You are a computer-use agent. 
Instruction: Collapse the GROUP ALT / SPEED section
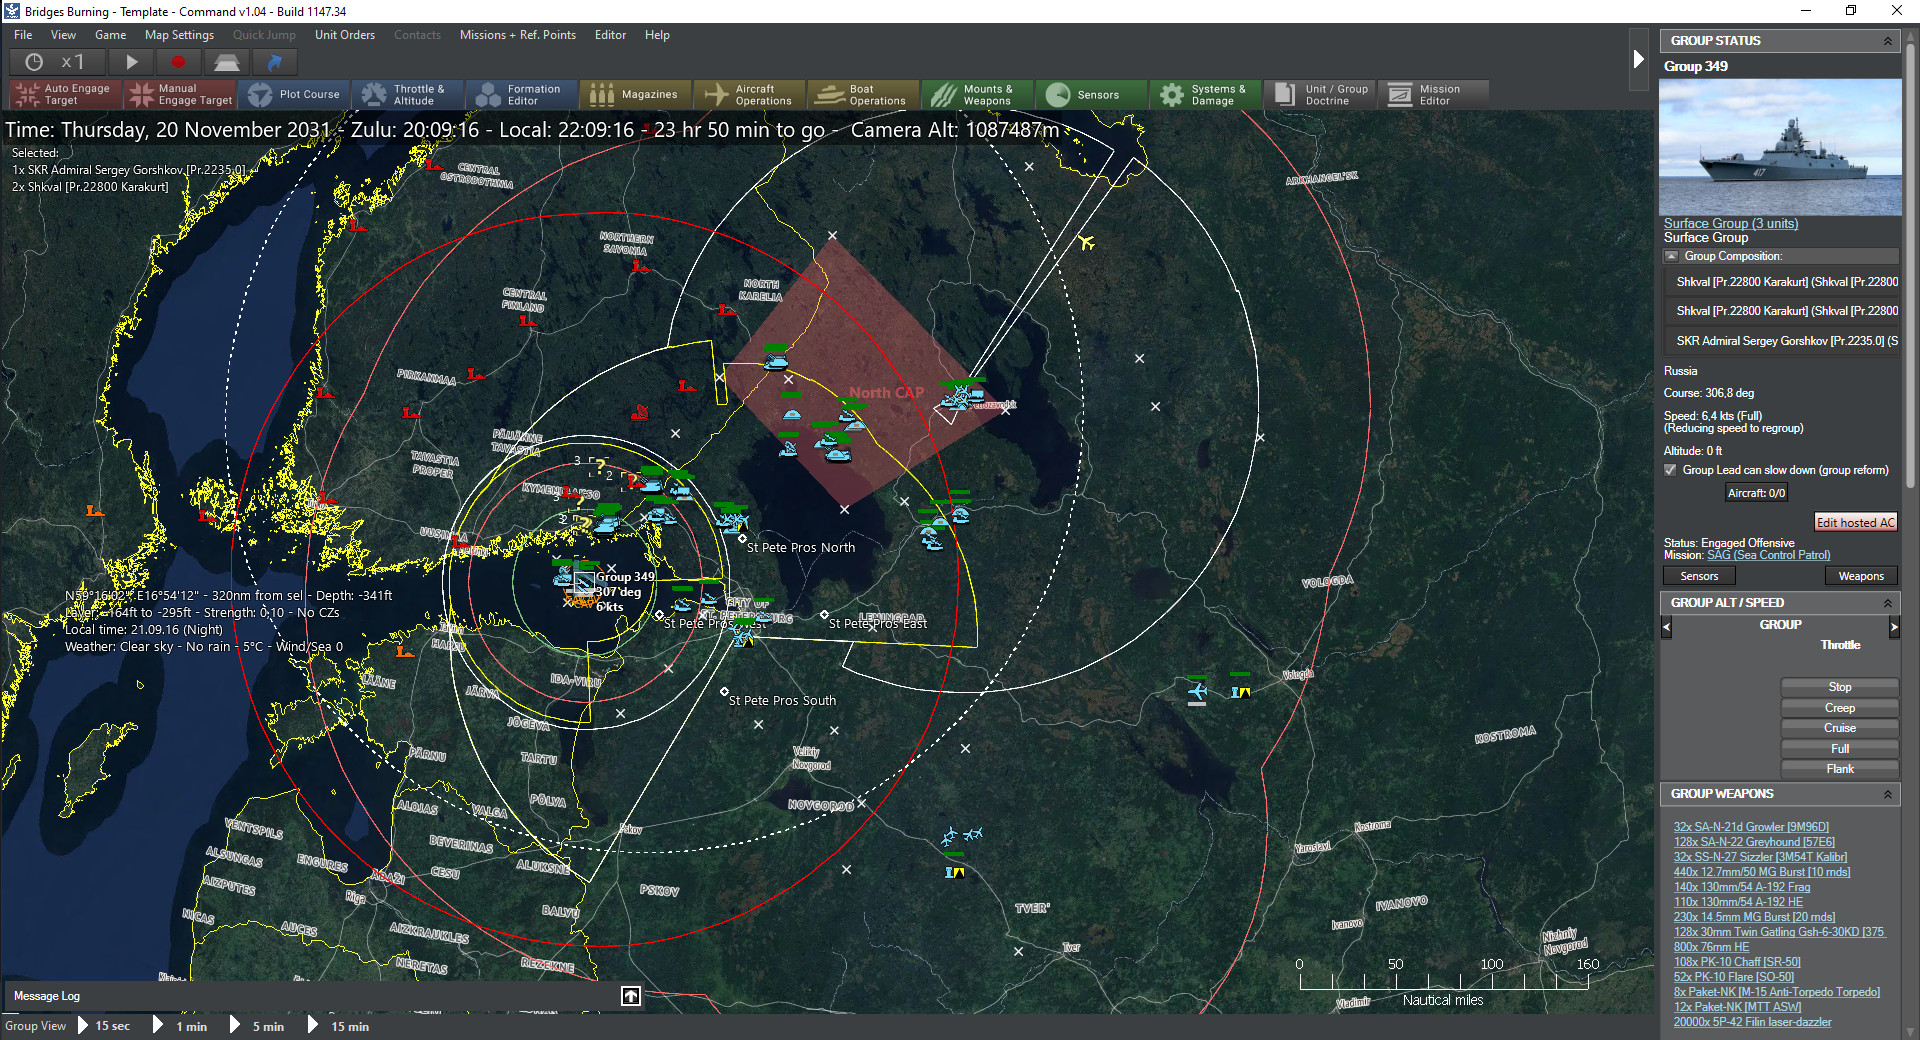point(1887,603)
